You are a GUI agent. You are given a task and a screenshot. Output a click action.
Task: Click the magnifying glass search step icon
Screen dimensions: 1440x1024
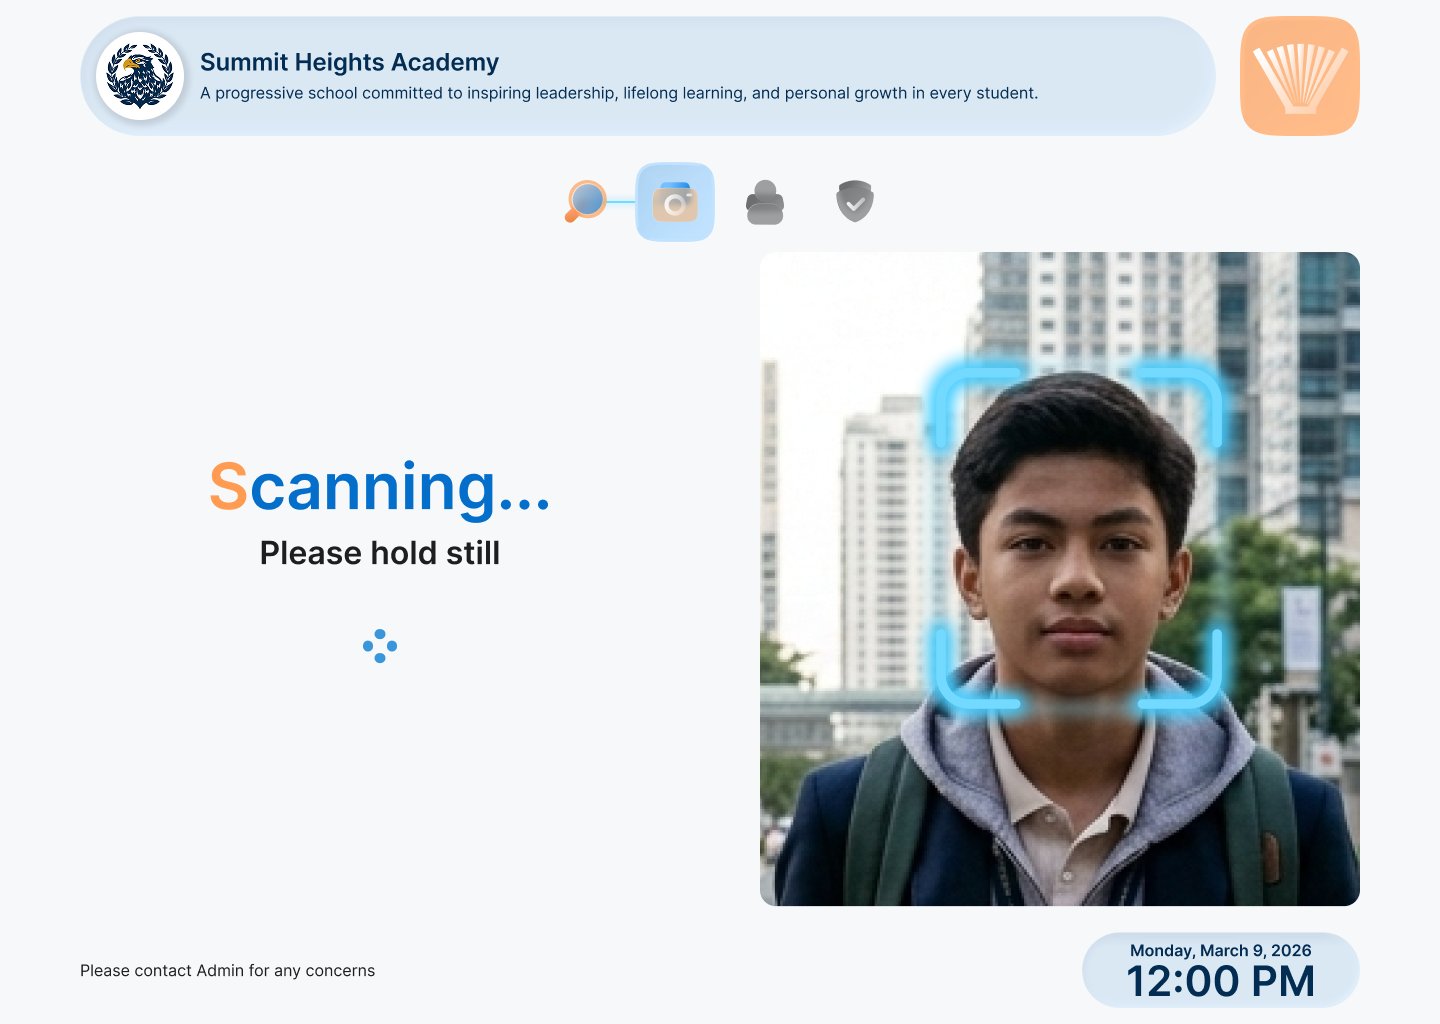pos(585,201)
